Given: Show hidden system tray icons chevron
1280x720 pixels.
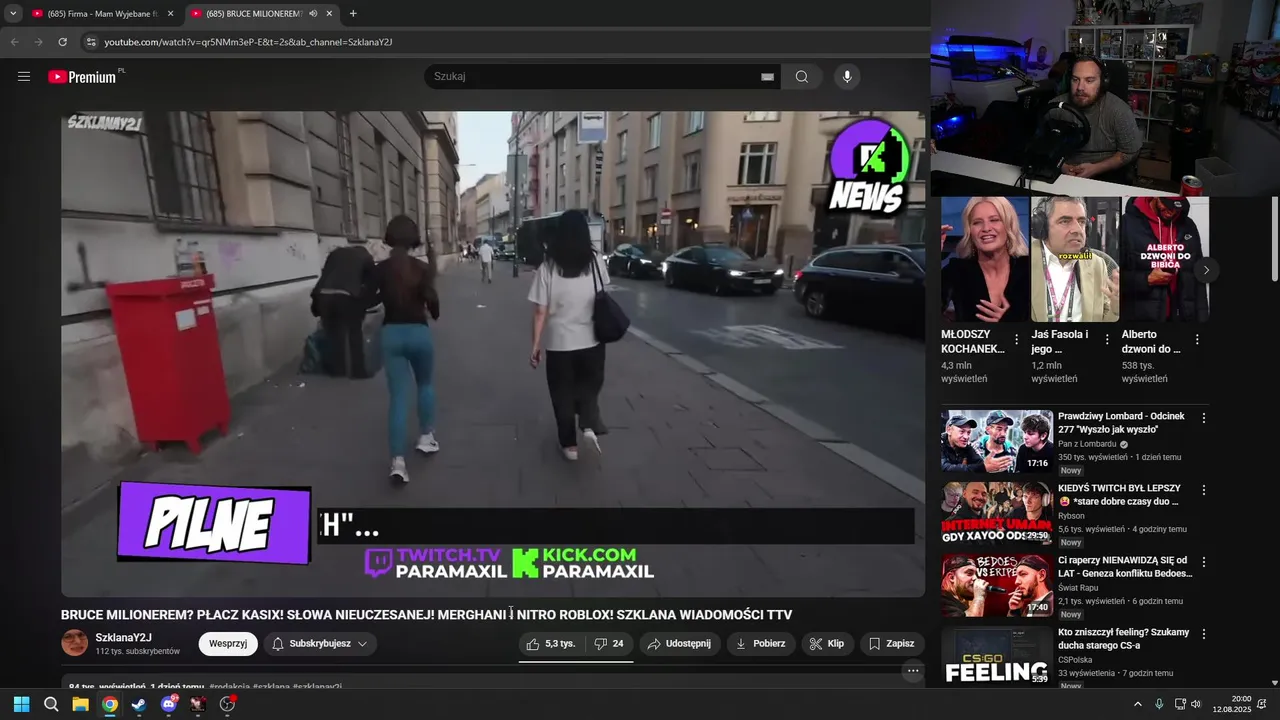Looking at the screenshot, I should 1137,704.
